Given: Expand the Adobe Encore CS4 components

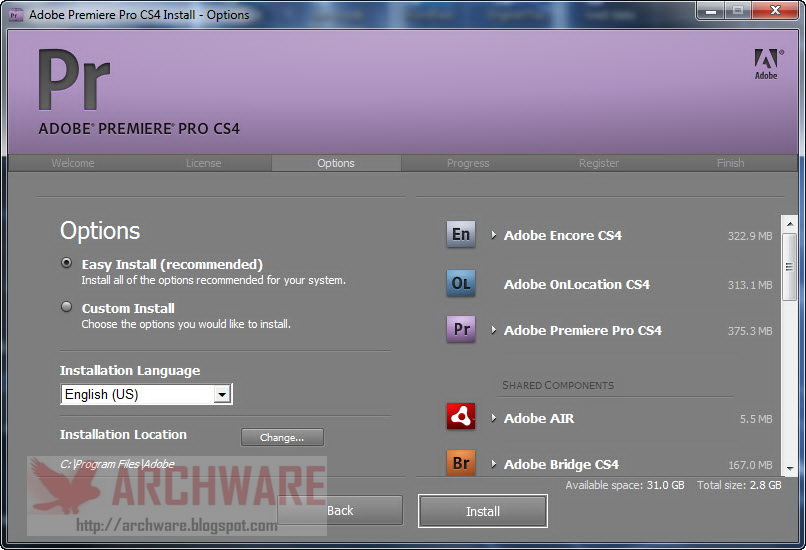Looking at the screenshot, I should pos(493,235).
